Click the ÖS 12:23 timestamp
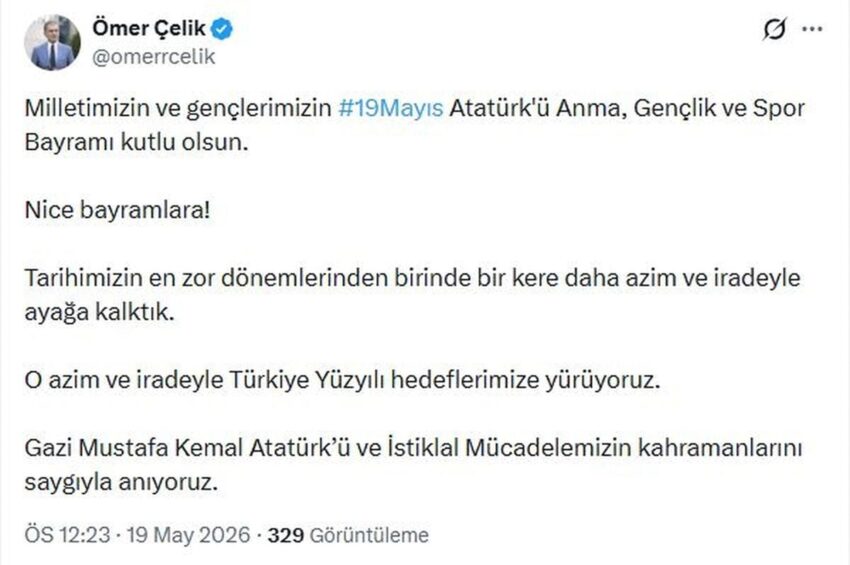The width and height of the screenshot is (850, 565). pos(67,535)
